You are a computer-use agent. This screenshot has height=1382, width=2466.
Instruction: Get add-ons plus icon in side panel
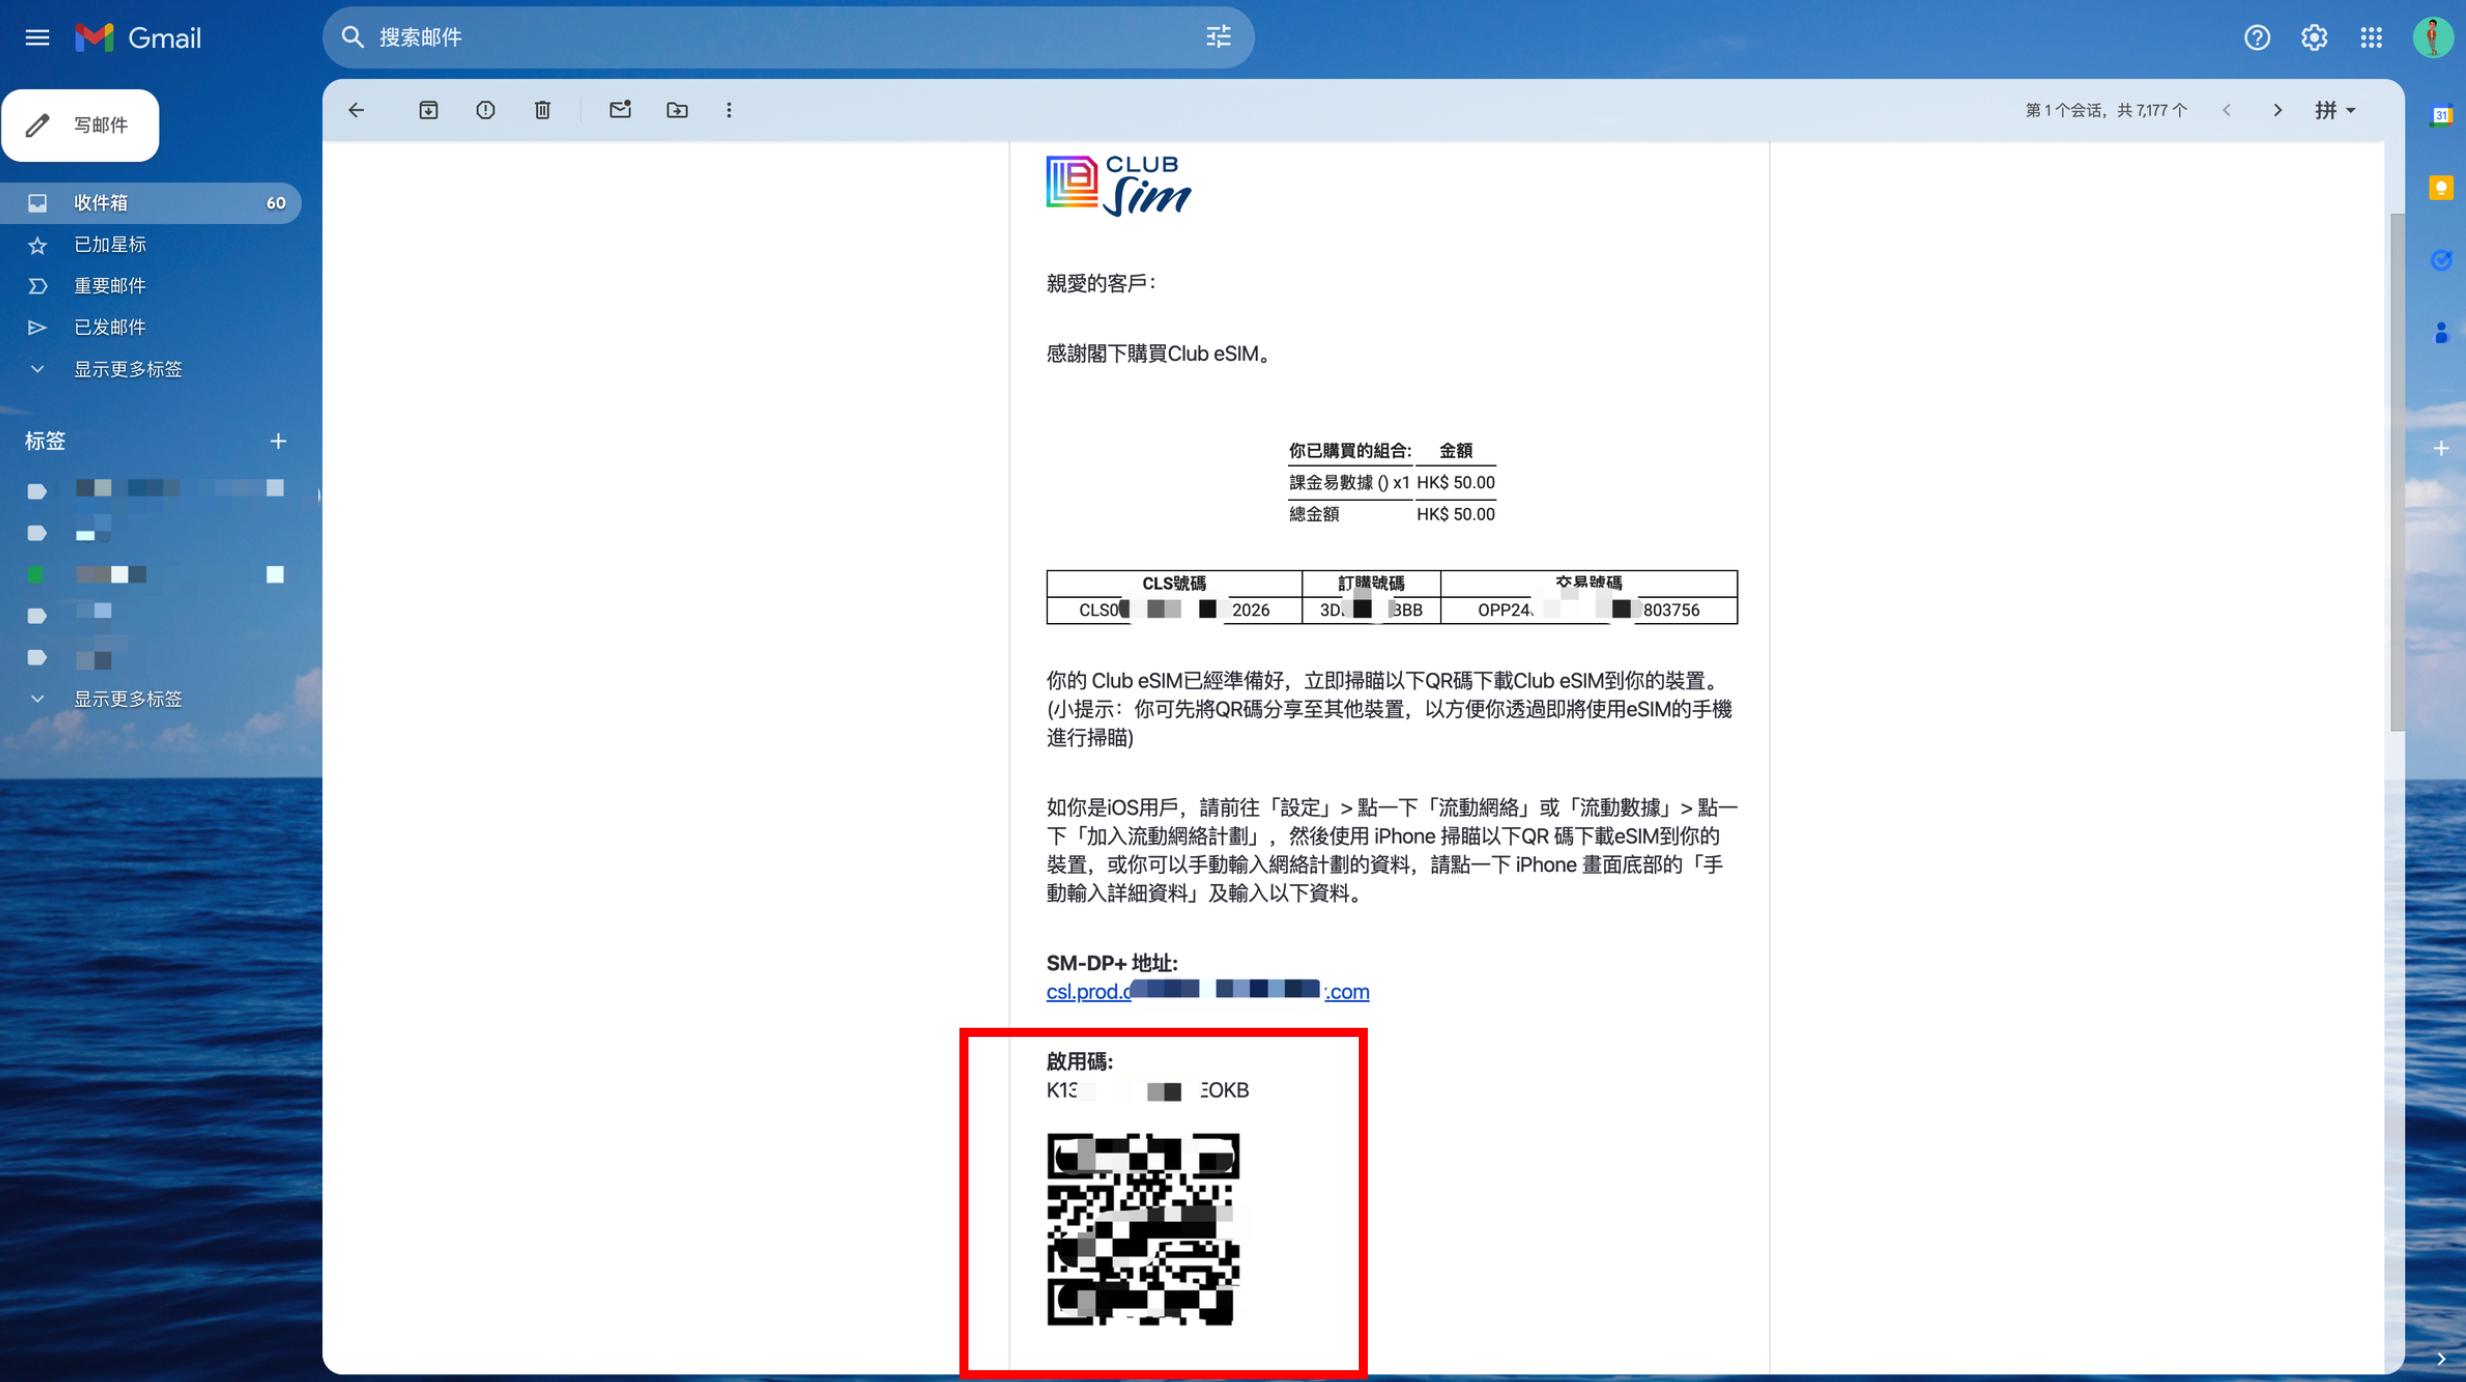pos(2440,448)
